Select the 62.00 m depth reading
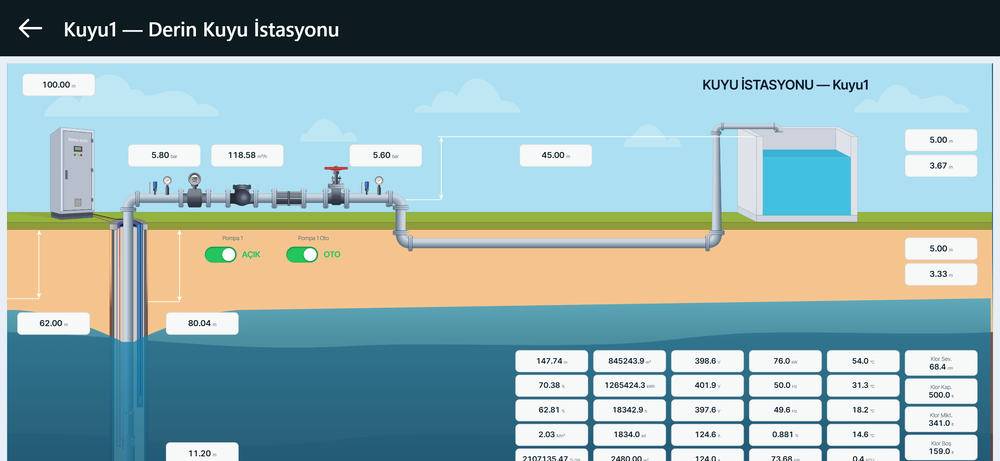1000x461 pixels. point(54,323)
